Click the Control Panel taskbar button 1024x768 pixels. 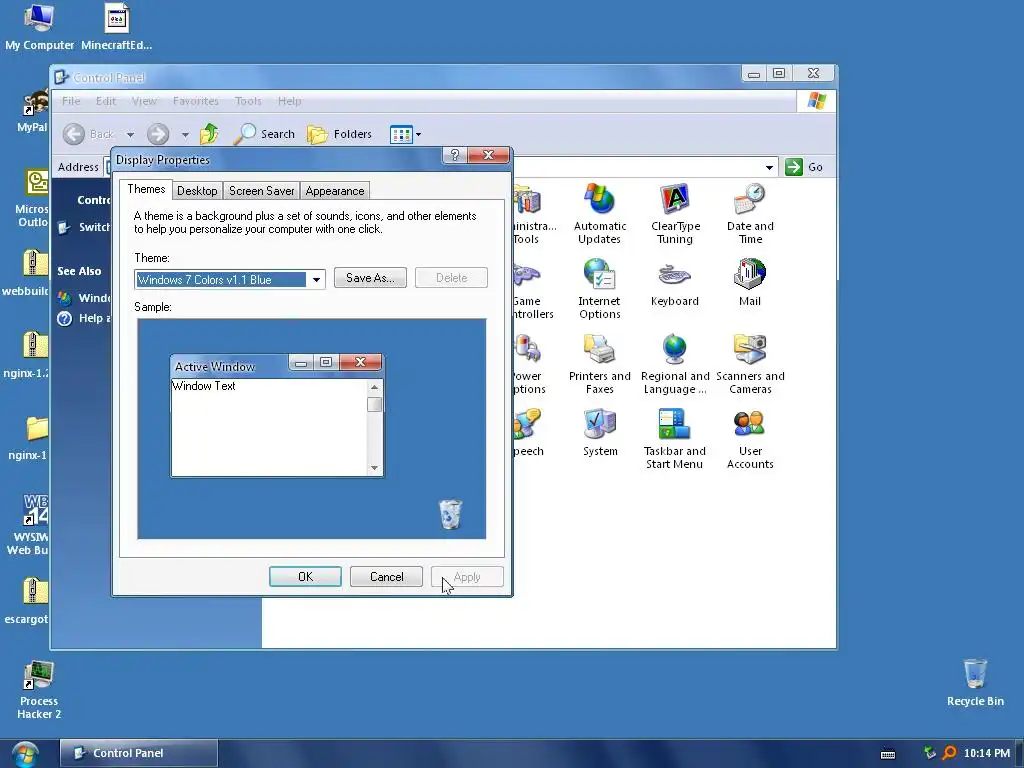point(138,753)
